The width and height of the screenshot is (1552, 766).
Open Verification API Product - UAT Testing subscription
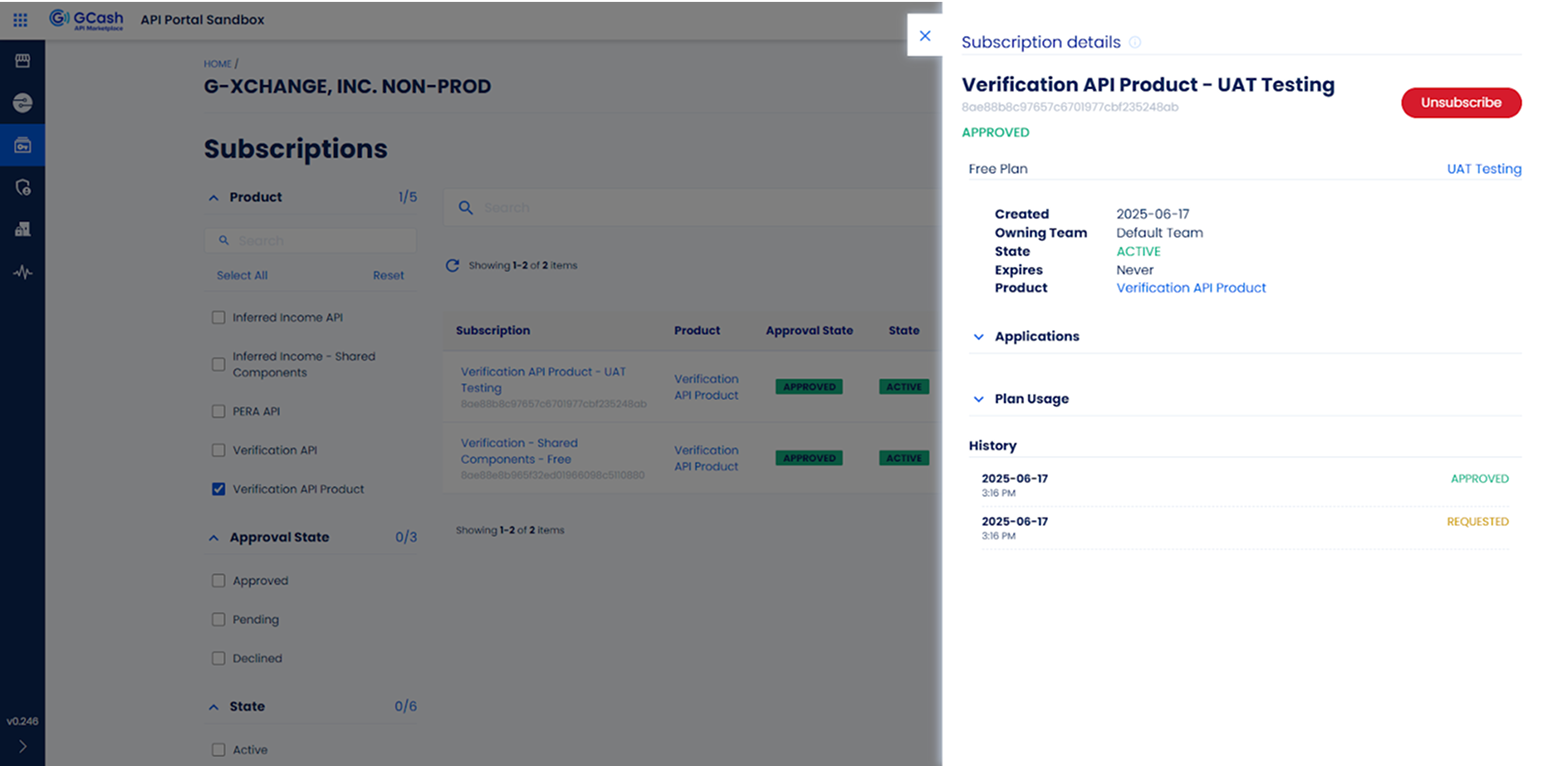point(543,379)
